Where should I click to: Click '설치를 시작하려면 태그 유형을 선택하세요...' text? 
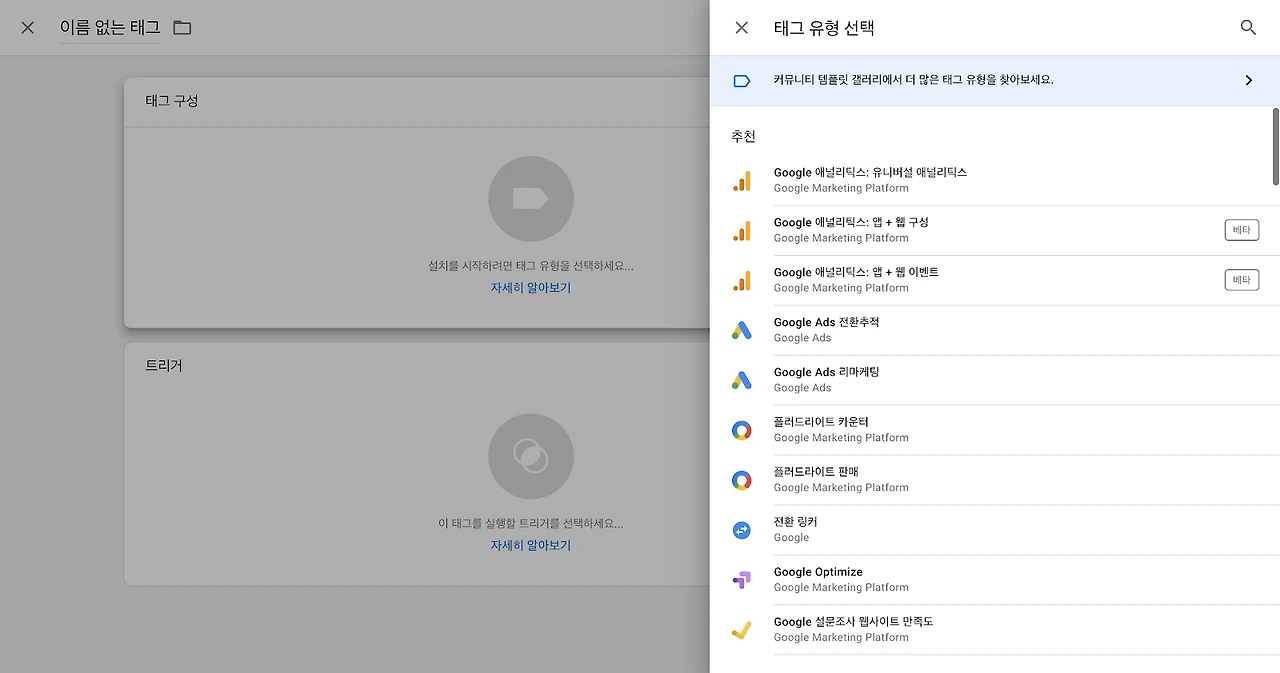click(x=531, y=266)
